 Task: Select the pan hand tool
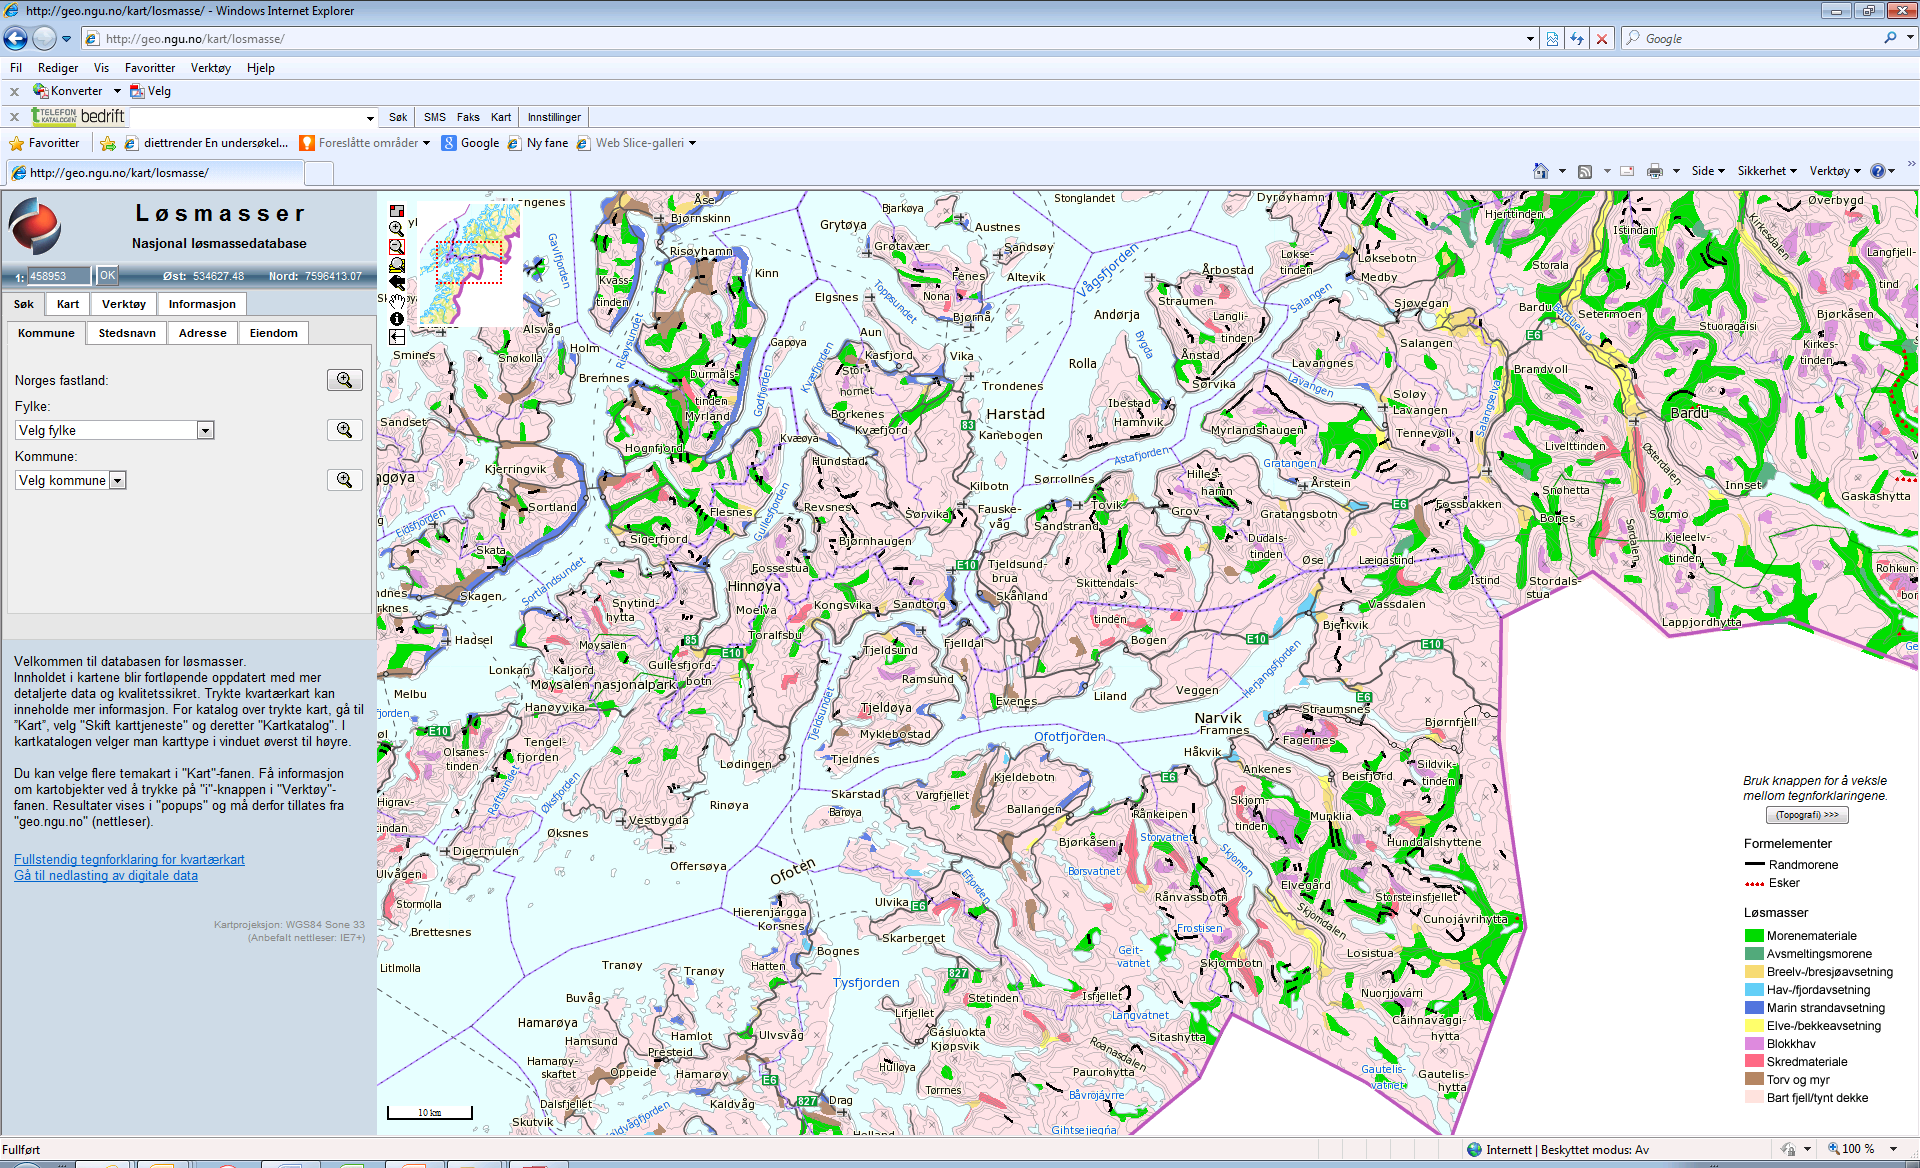click(x=397, y=300)
